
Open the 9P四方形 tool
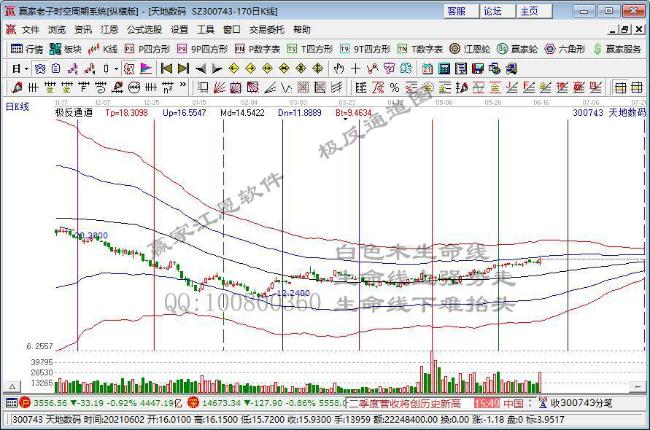pos(202,49)
